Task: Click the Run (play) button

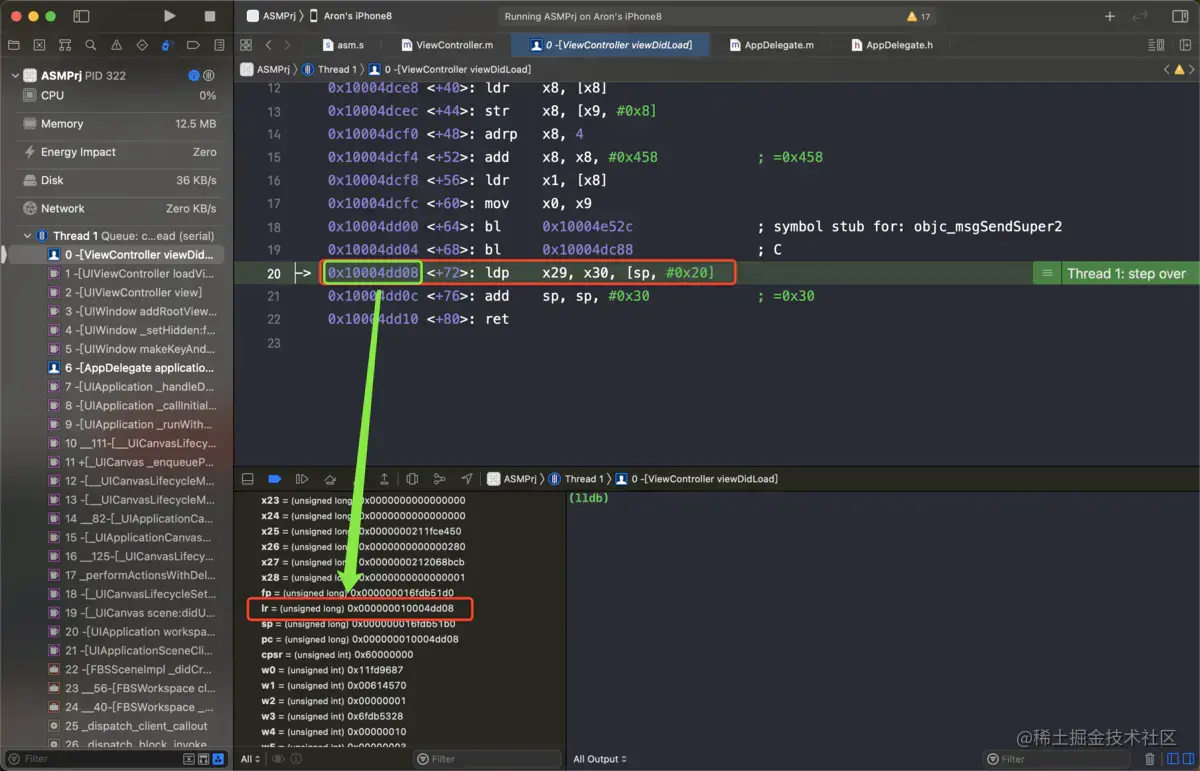Action: click(x=170, y=16)
